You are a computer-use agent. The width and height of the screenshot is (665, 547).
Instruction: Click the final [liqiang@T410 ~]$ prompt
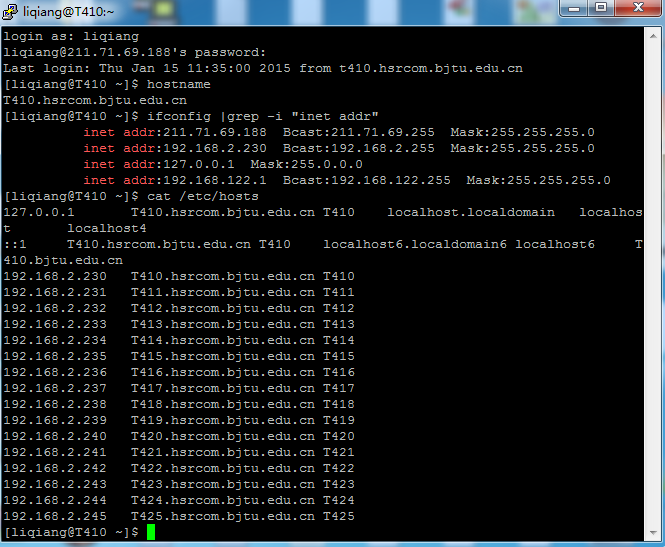click(x=71, y=533)
